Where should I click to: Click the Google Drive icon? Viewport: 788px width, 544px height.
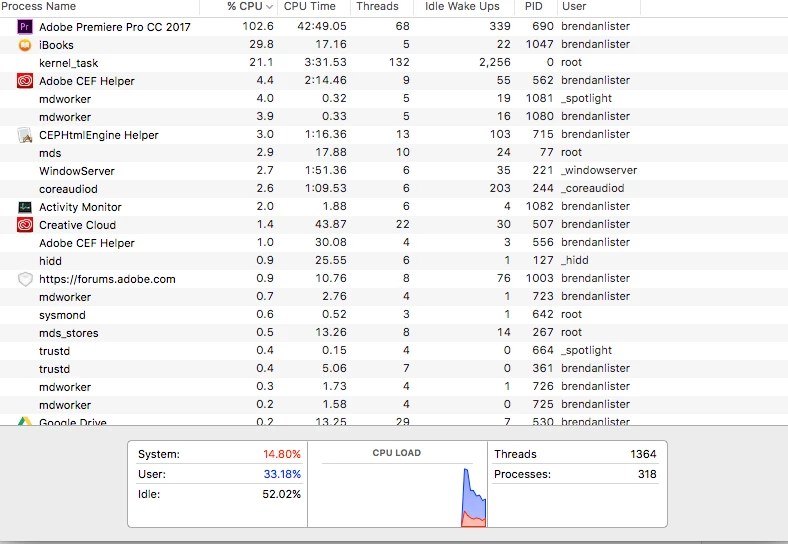25,421
